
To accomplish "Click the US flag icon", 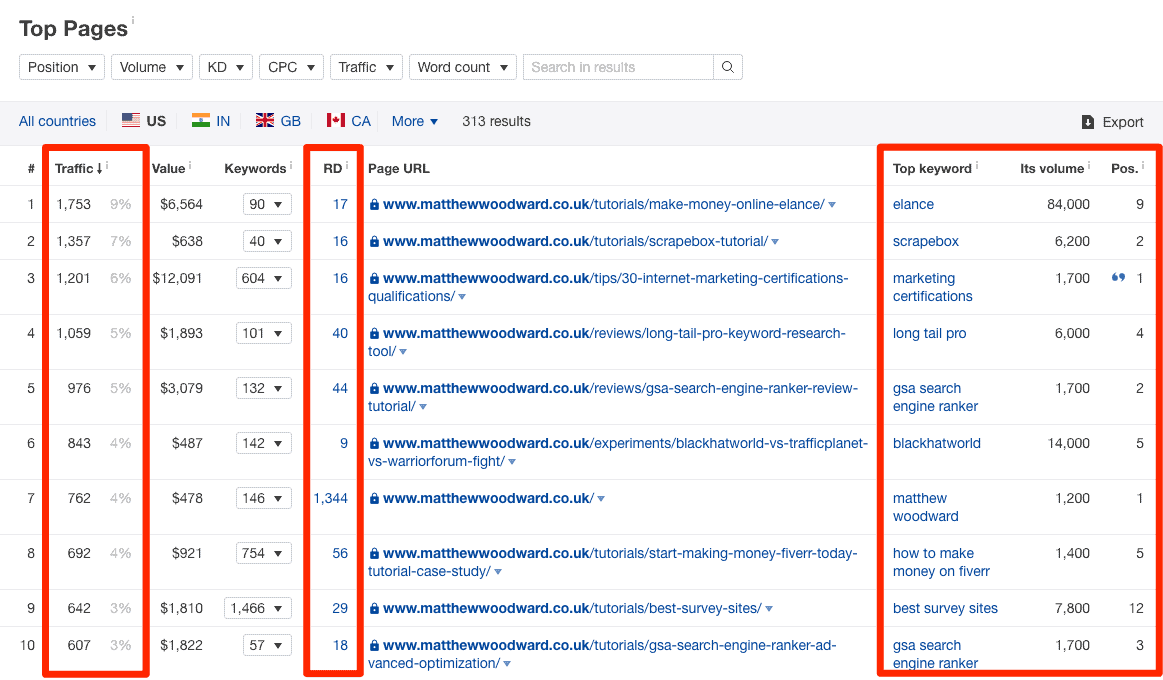I will tap(131, 121).
